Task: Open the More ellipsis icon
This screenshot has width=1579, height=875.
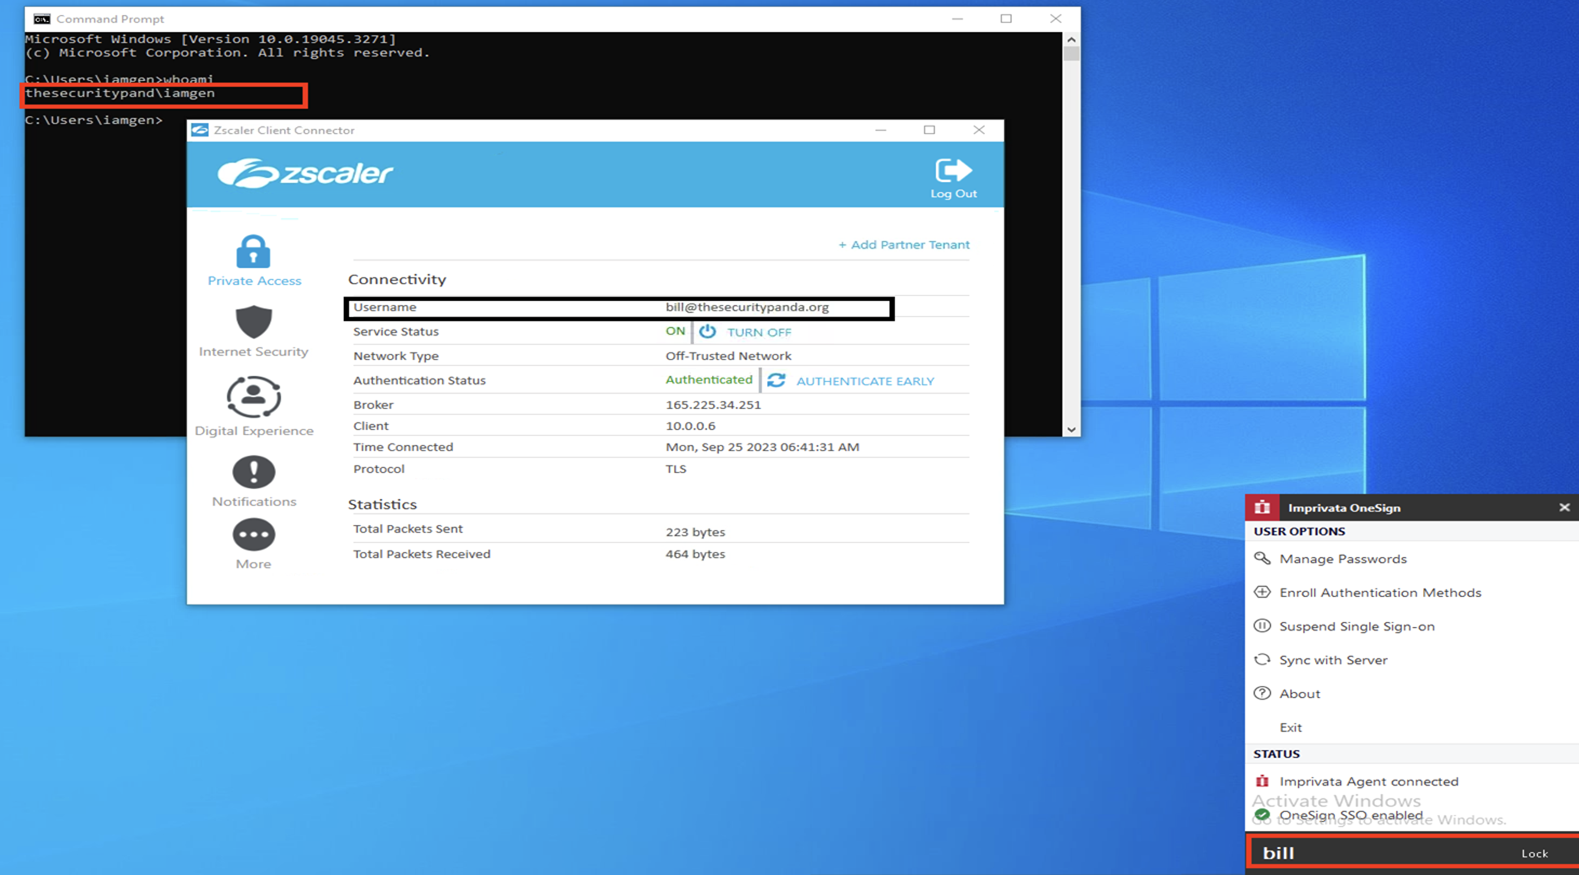Action: tap(253, 535)
